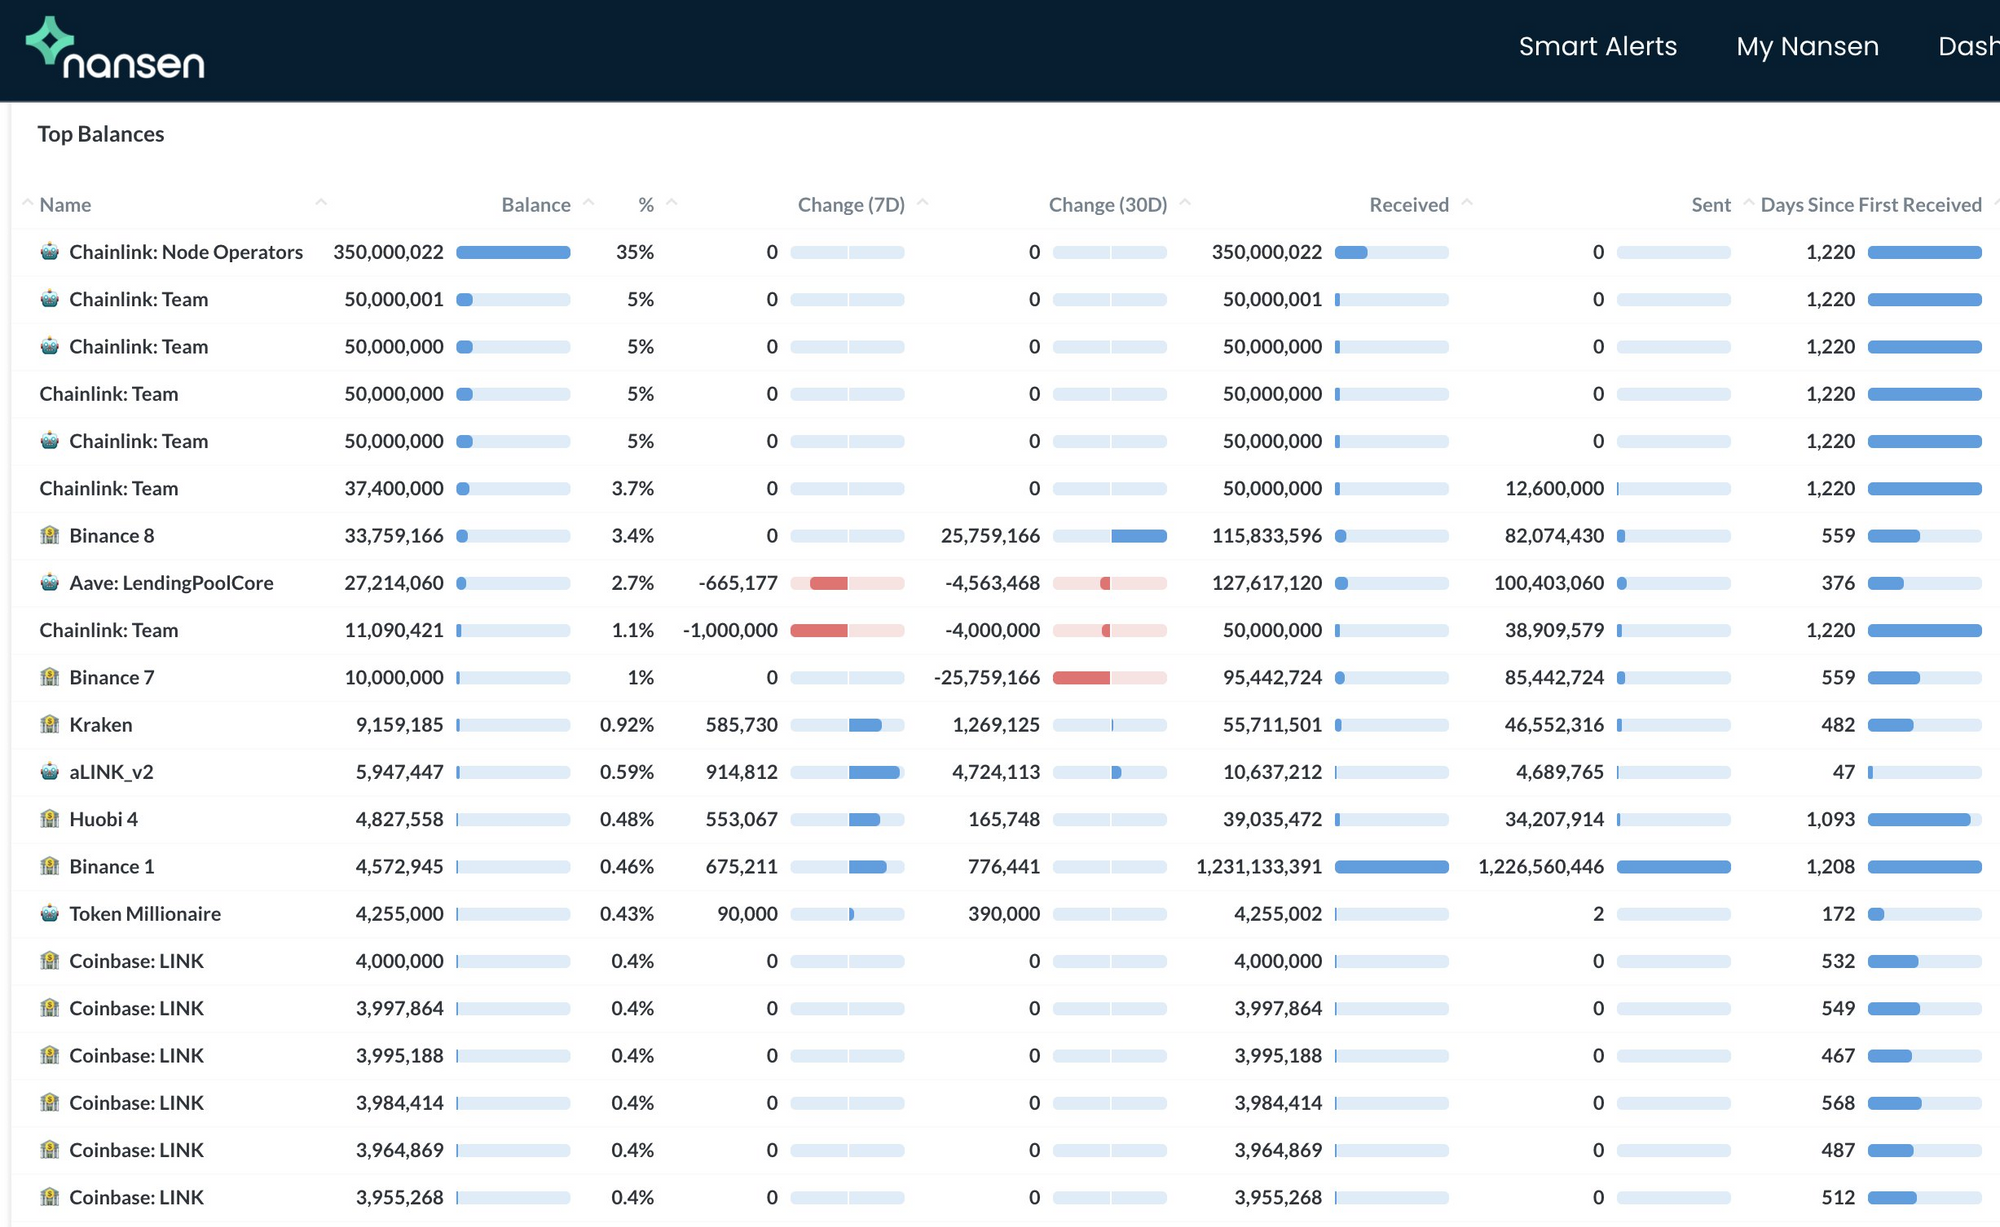Click the exchange icon beside Binance 1

coord(49,866)
